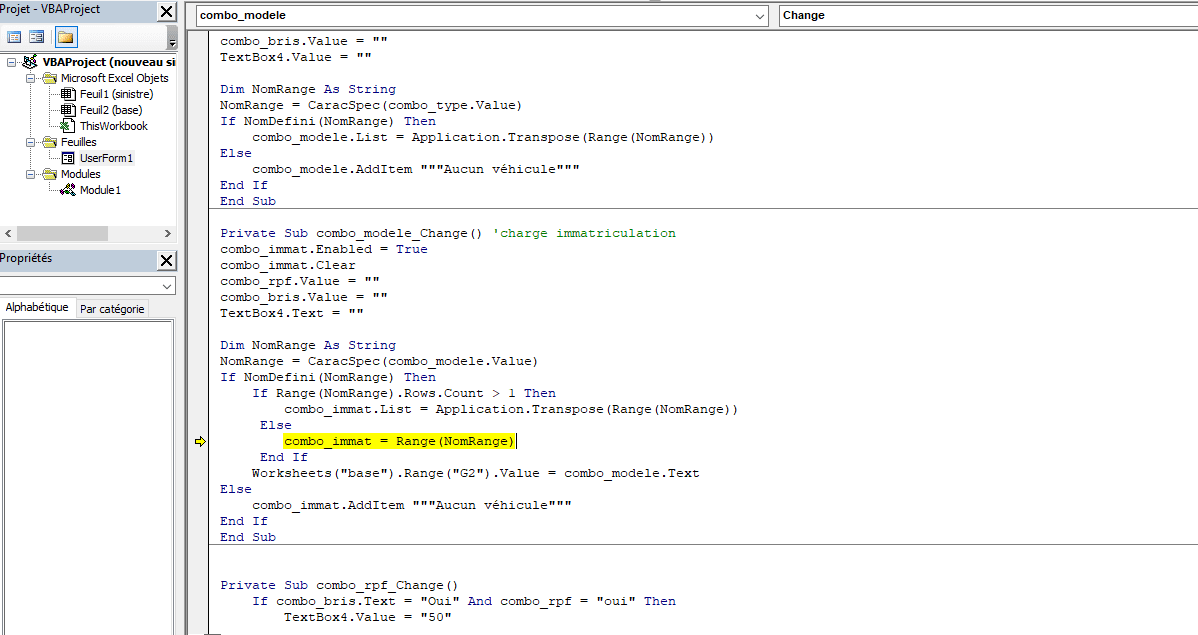
Task: Click yellow execution arrow in code margin
Action: coord(200,442)
